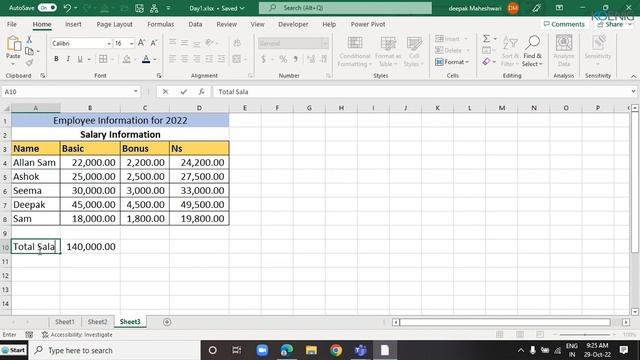Expand the formula bar chevron

pos(633,91)
